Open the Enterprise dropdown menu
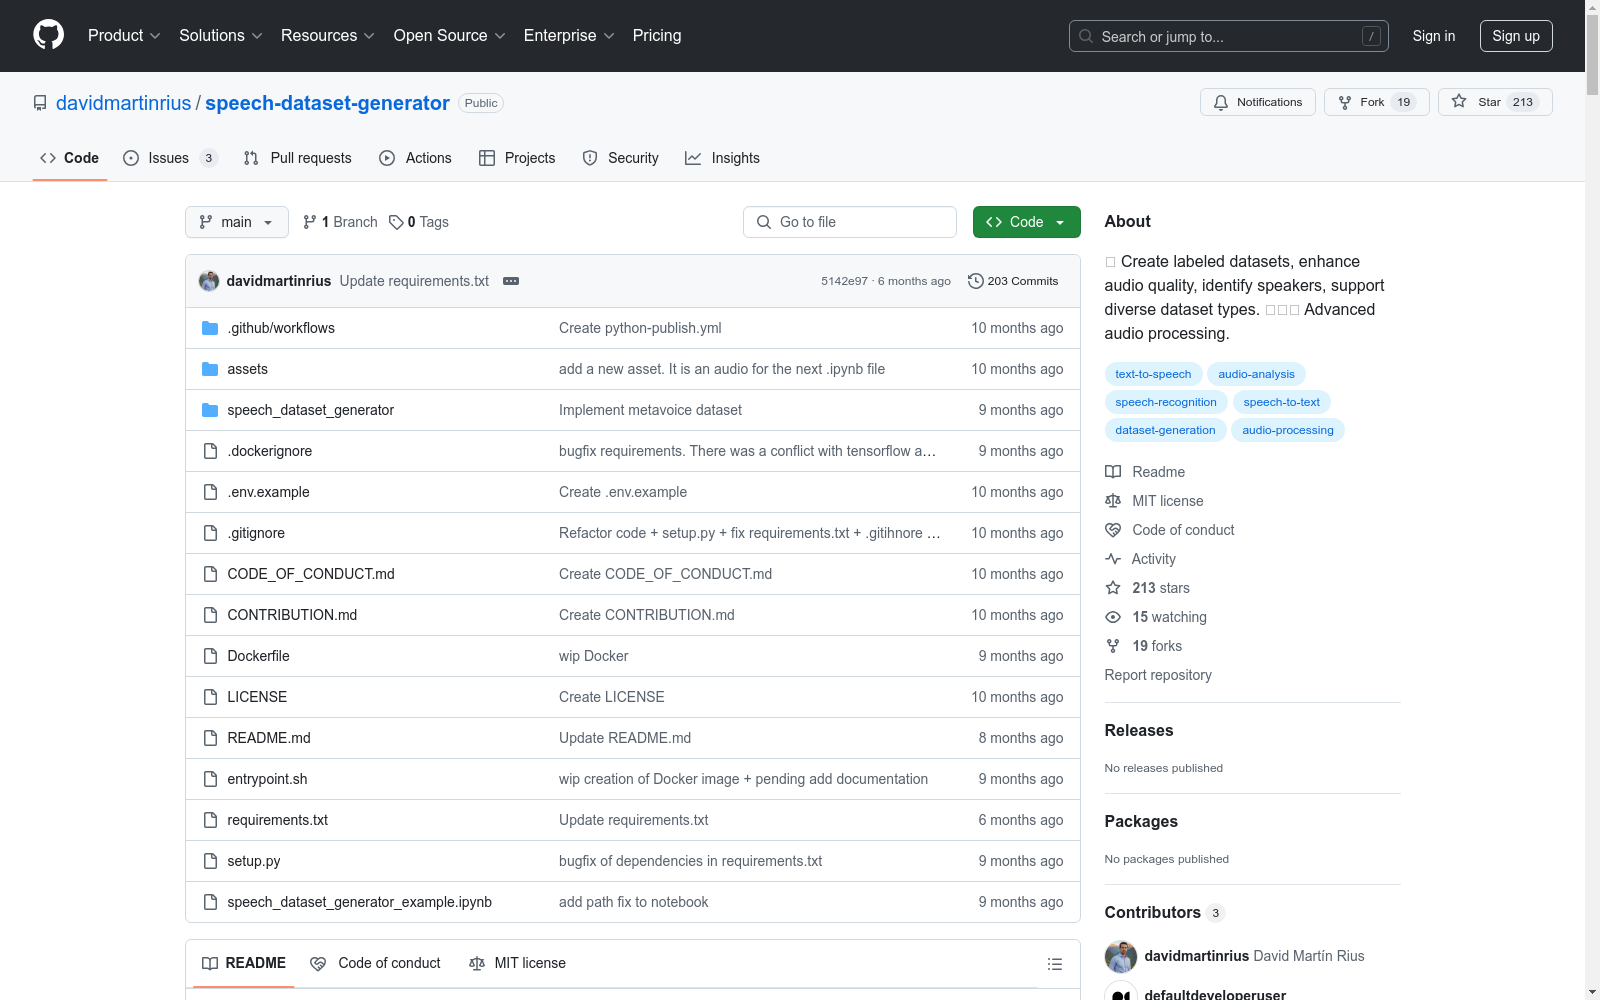Image resolution: width=1600 pixels, height=1000 pixels. click(569, 35)
